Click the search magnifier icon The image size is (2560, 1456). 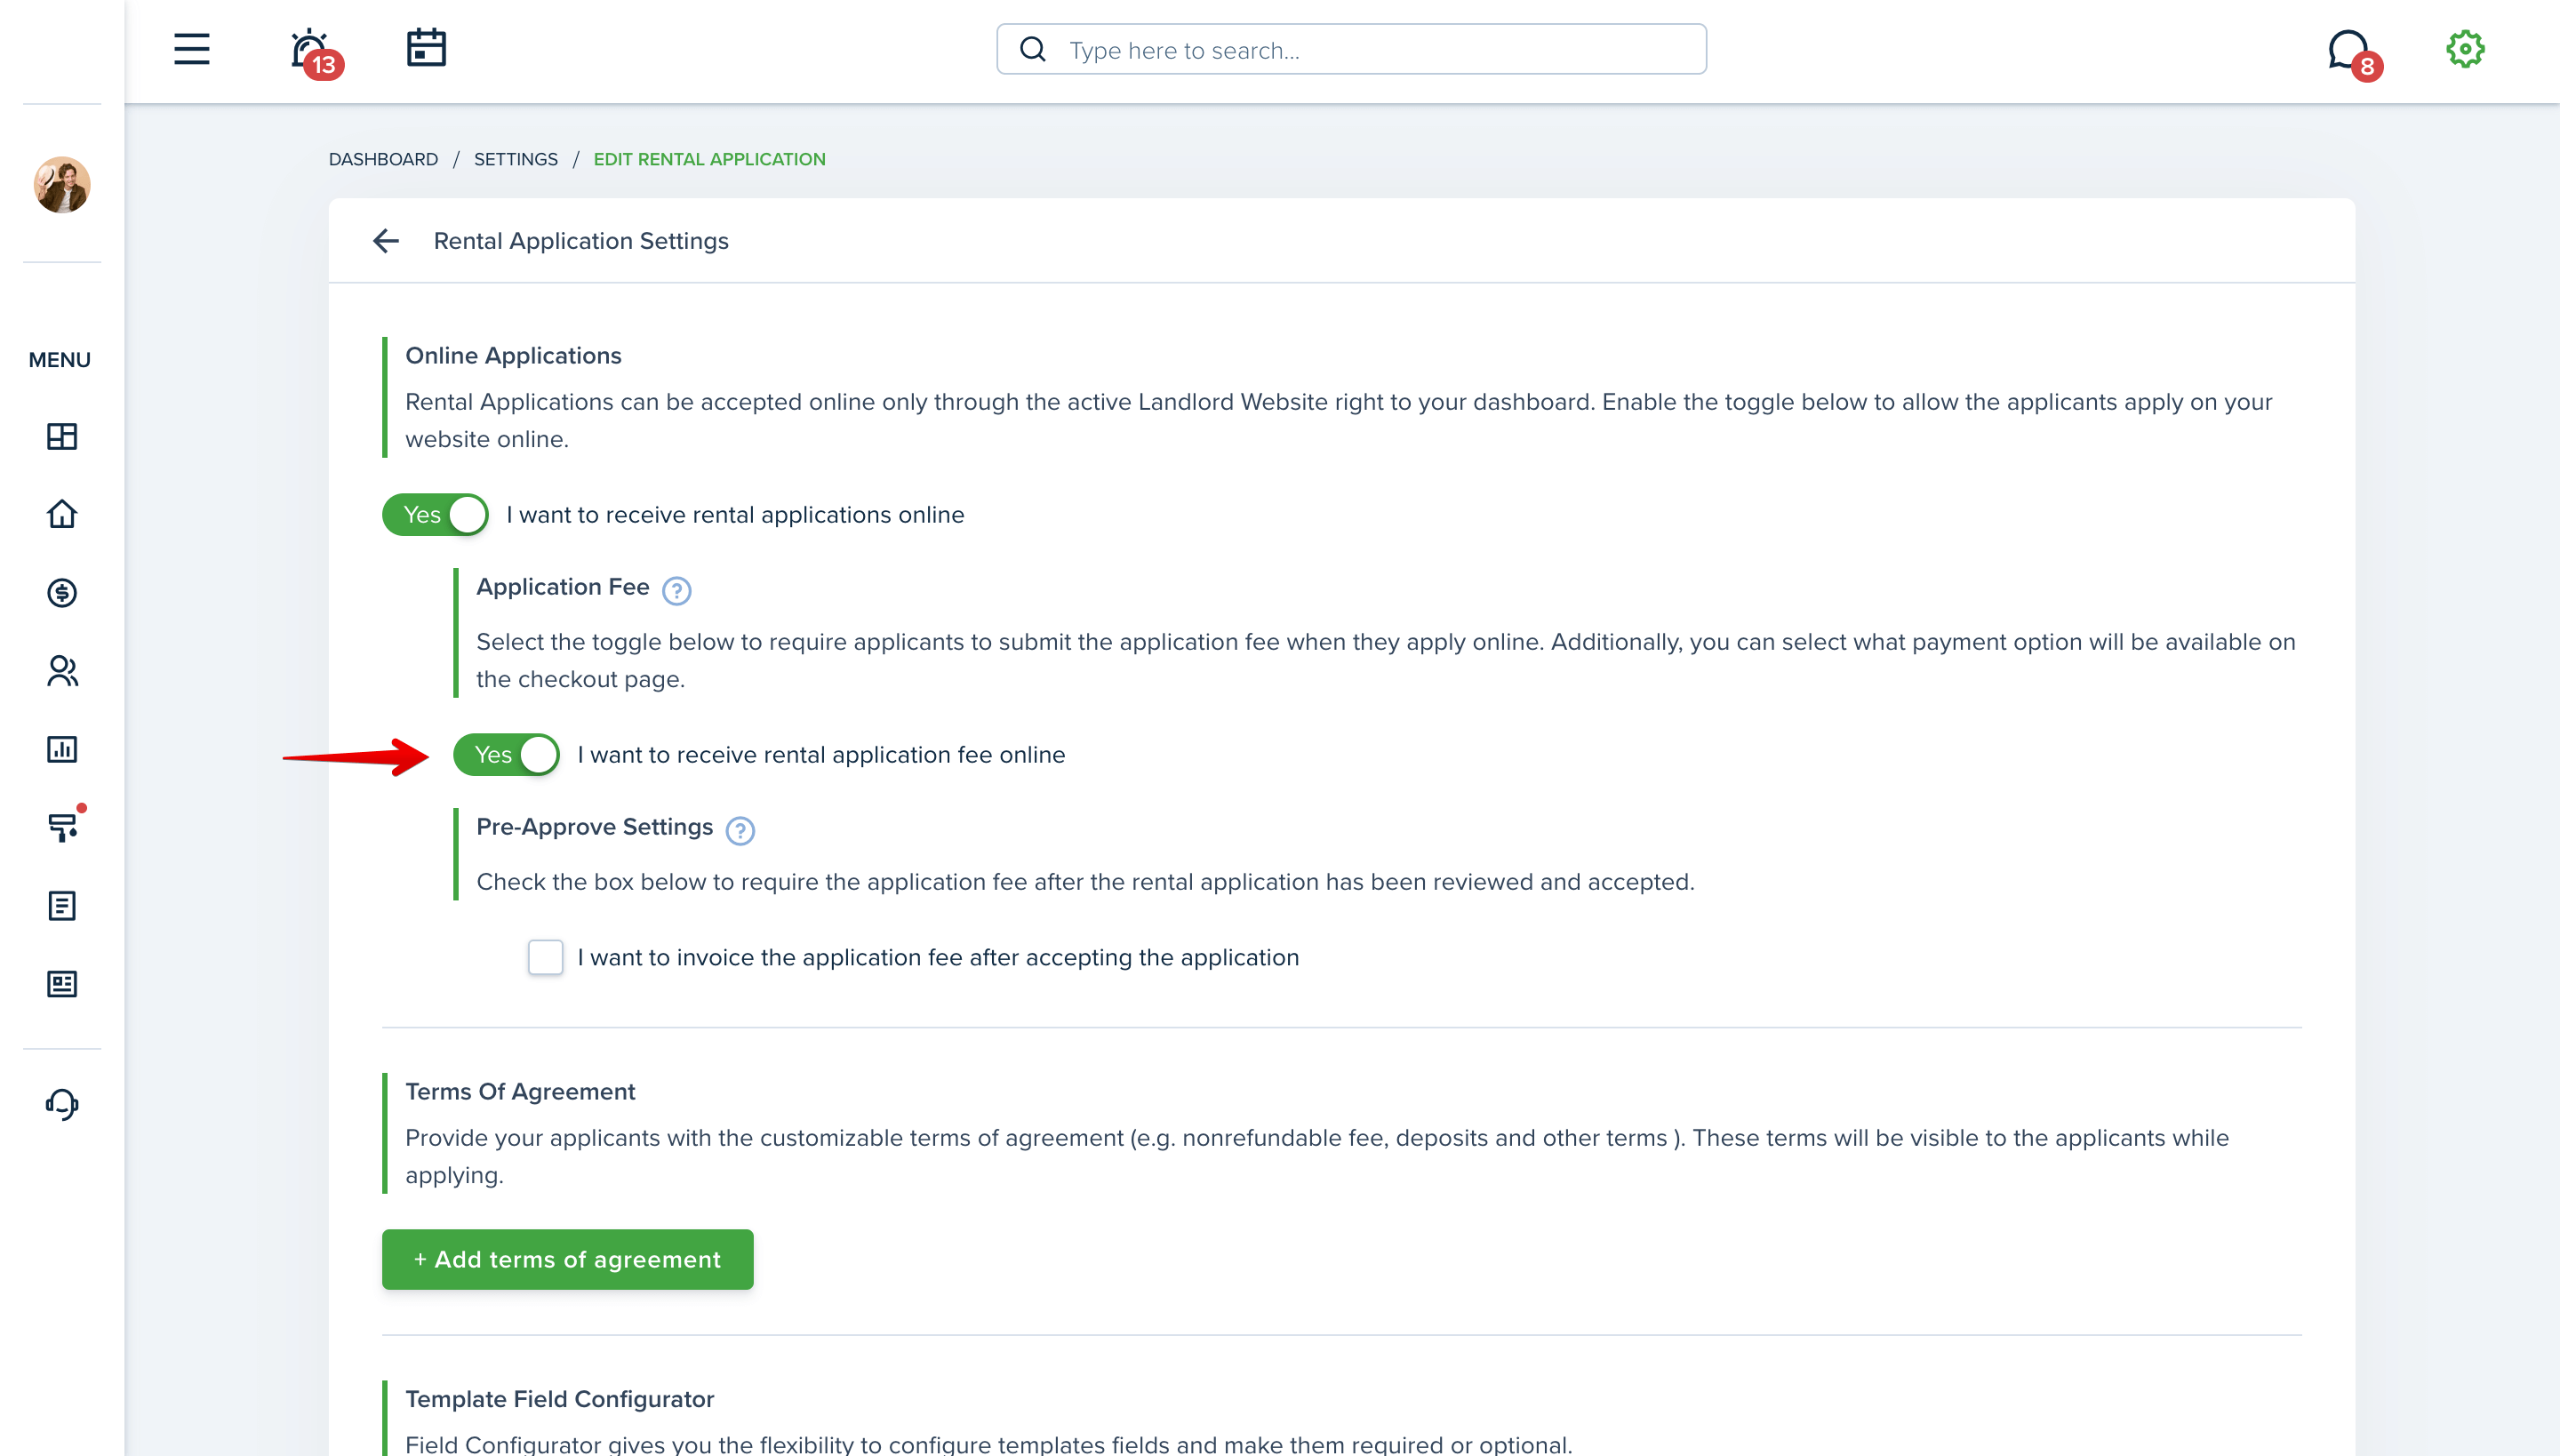pyautogui.click(x=1033, y=49)
